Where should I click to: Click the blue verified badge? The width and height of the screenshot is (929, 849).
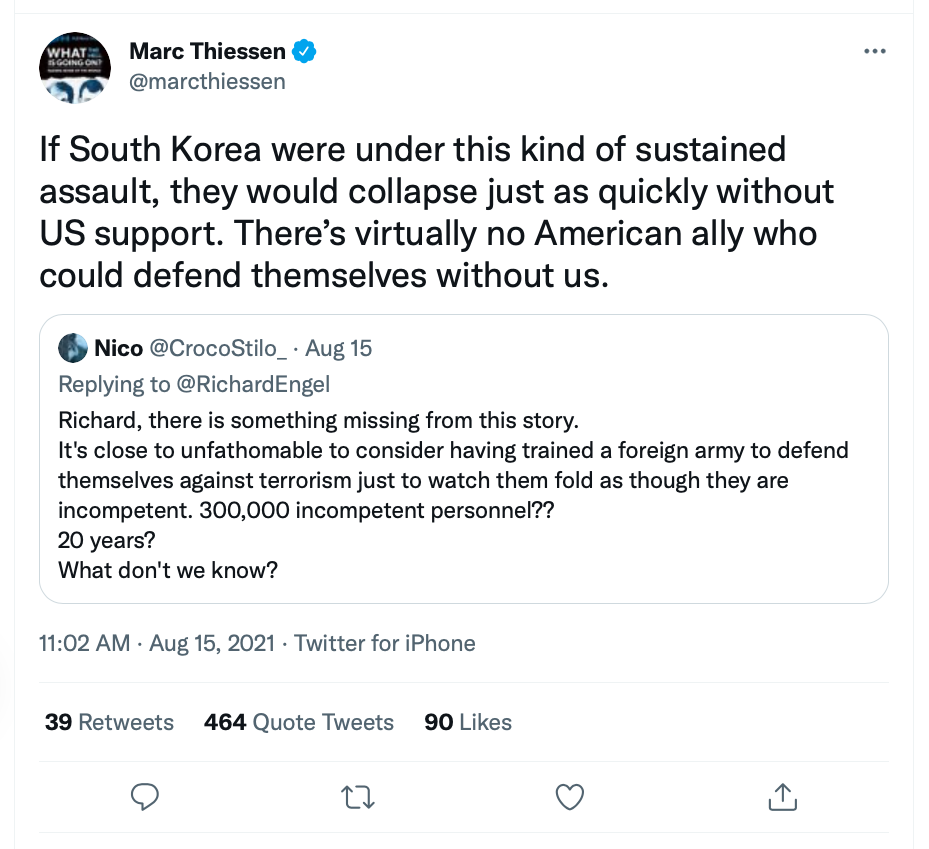(304, 50)
